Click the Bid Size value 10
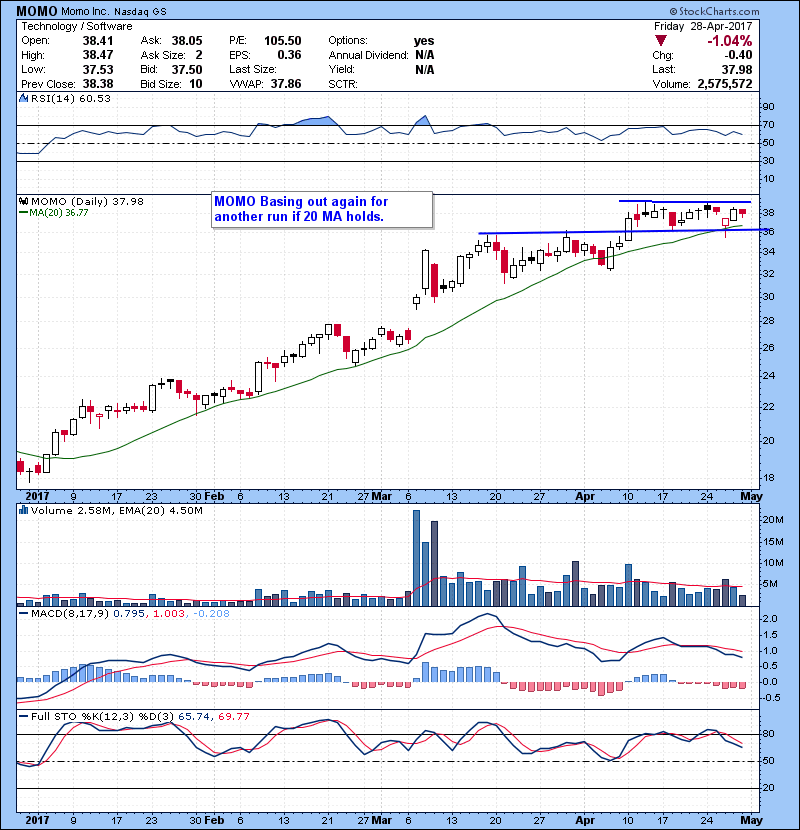This screenshot has width=800, height=830. [x=196, y=84]
